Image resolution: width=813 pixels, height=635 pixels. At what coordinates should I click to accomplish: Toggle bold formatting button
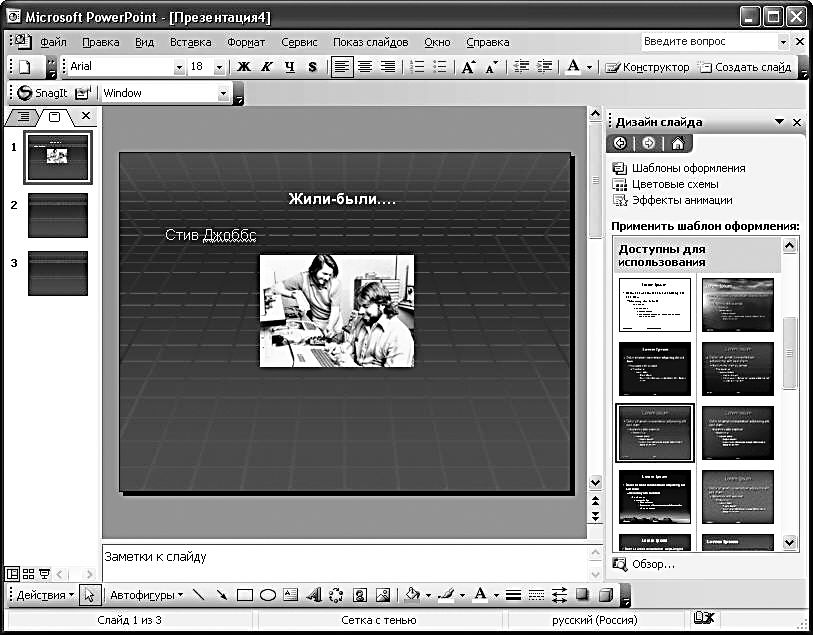coord(243,67)
